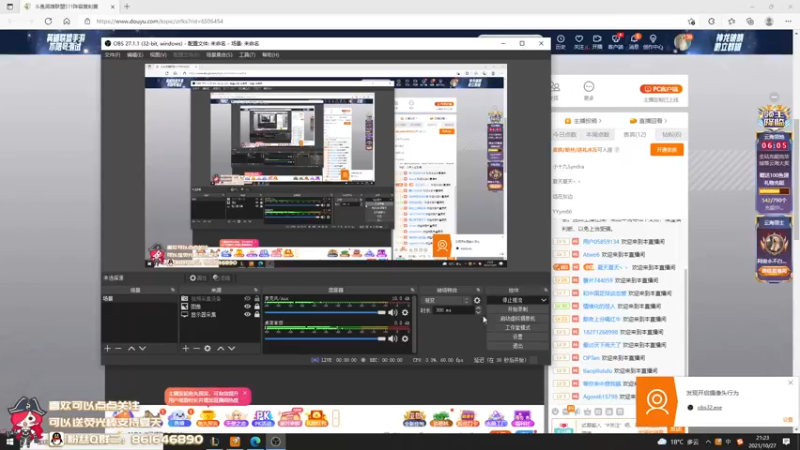Adjust the desktop audio volume slider
The width and height of the screenshot is (800, 450).
tap(325, 338)
